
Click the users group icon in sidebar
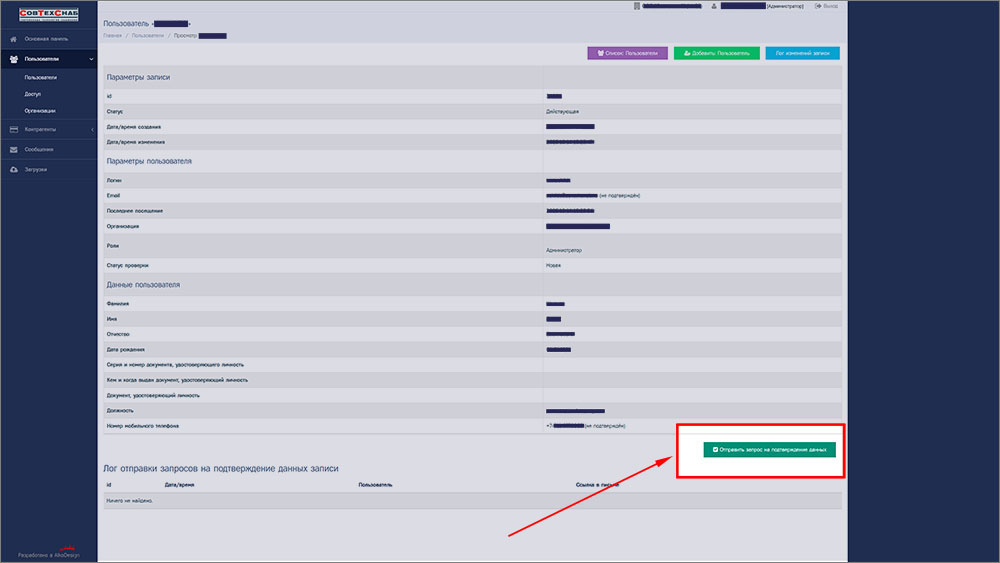click(14, 59)
